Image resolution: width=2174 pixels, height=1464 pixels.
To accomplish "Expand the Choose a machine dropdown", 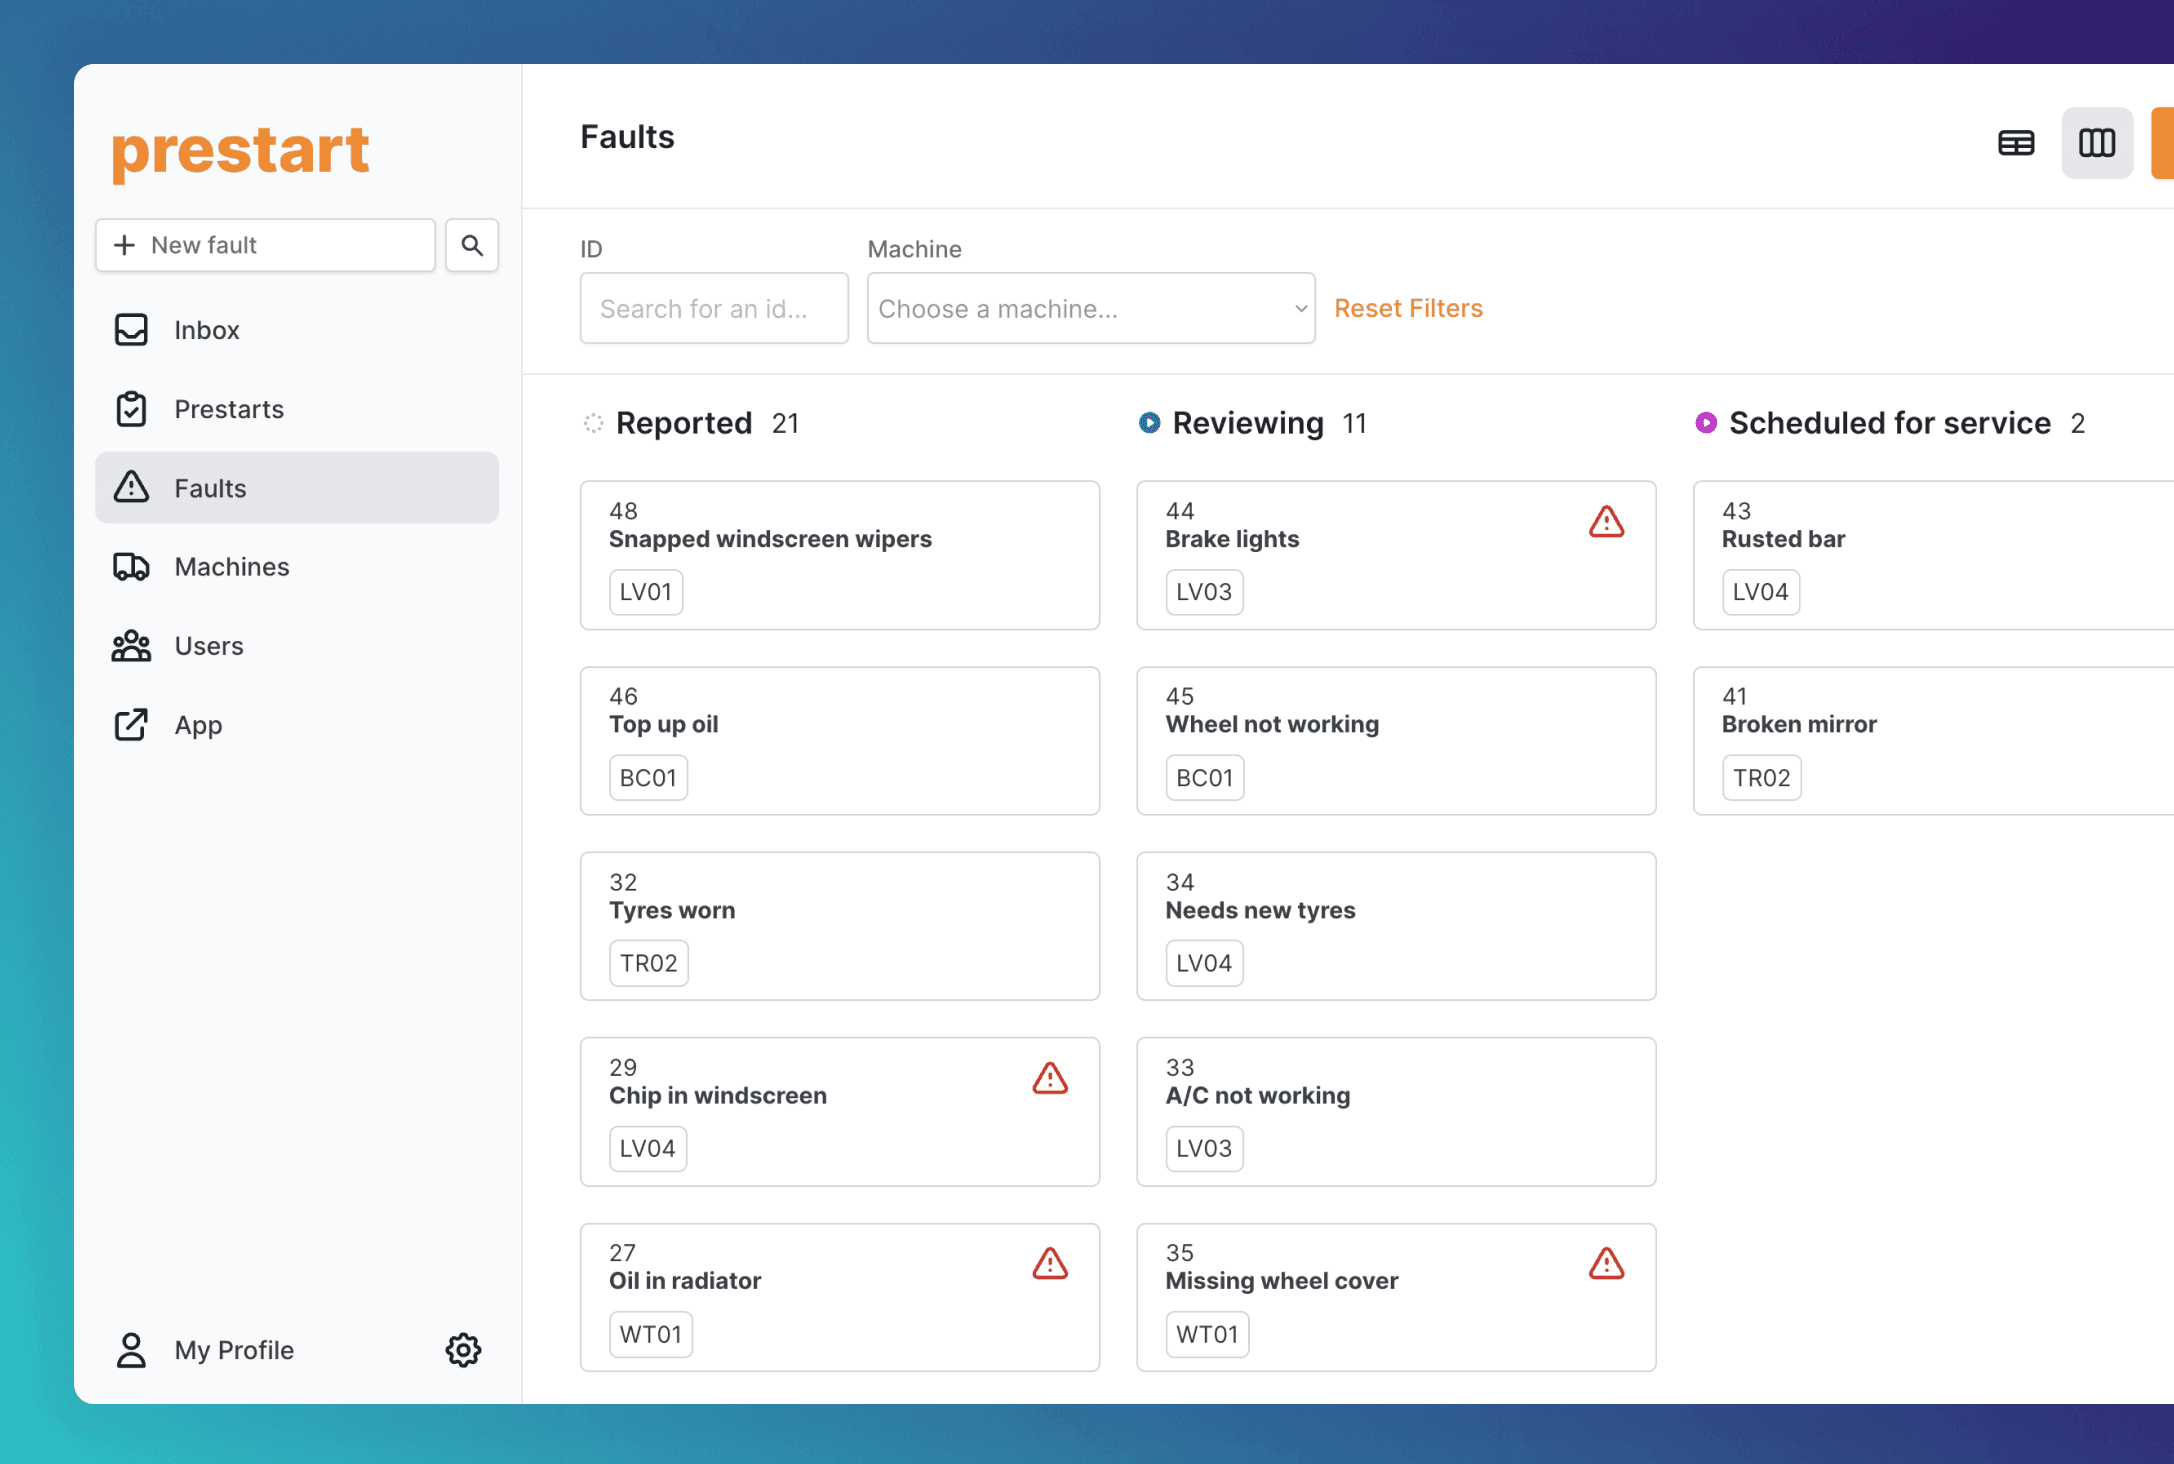I will coord(1091,309).
